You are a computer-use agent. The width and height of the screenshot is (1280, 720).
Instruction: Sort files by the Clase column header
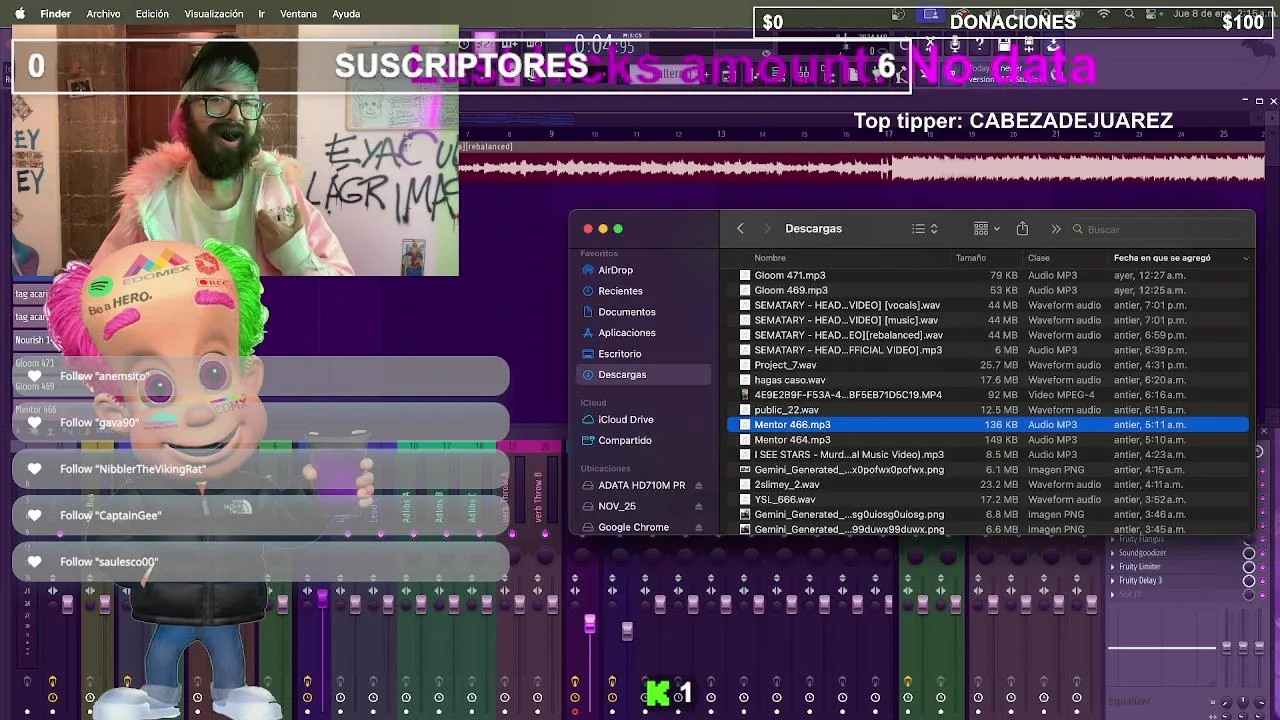coord(1039,258)
